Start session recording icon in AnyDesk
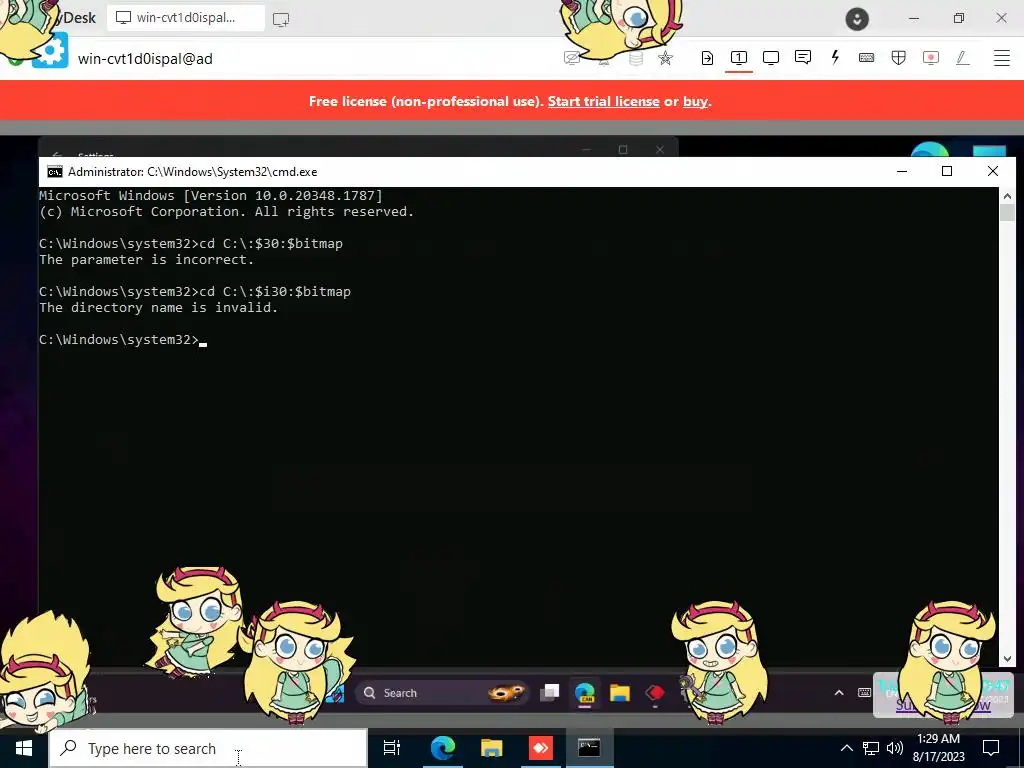Viewport: 1024px width, 768px height. (x=931, y=58)
